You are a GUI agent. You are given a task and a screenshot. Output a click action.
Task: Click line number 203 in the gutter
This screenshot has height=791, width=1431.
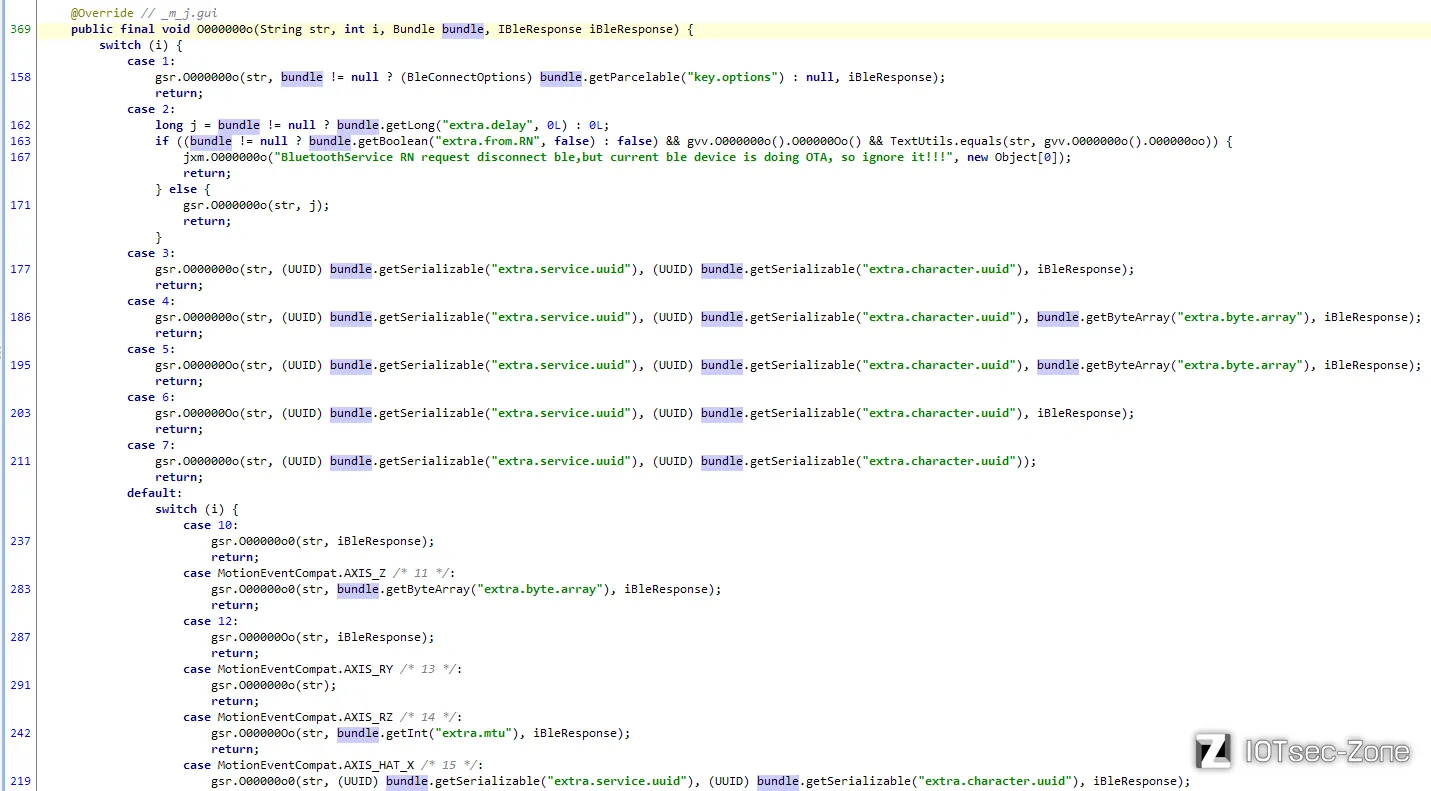[20, 413]
